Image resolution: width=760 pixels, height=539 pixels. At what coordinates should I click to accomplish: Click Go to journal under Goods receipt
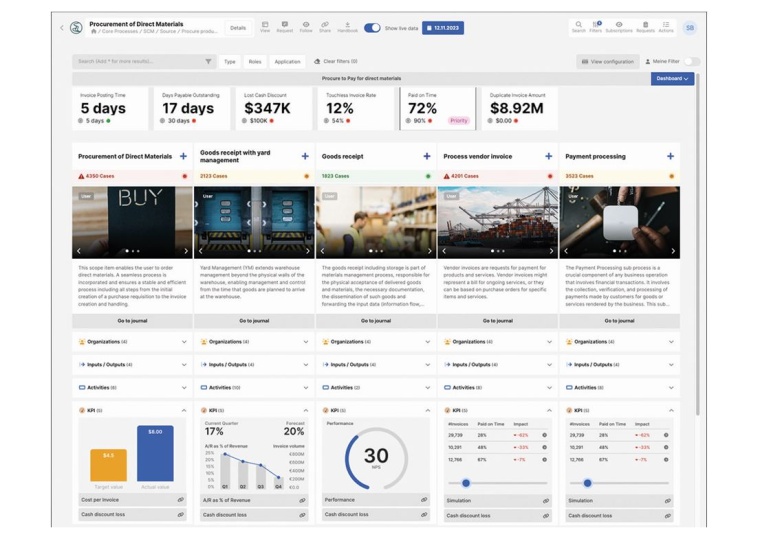click(375, 321)
